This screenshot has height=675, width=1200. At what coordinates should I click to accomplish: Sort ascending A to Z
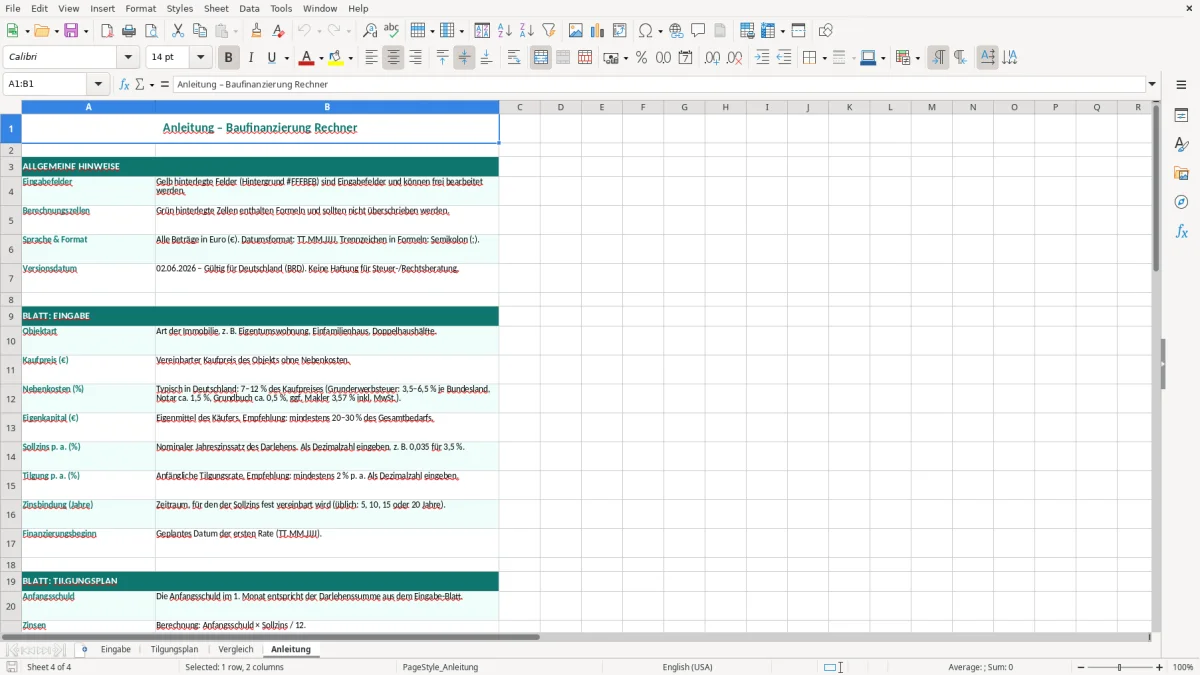(x=505, y=31)
